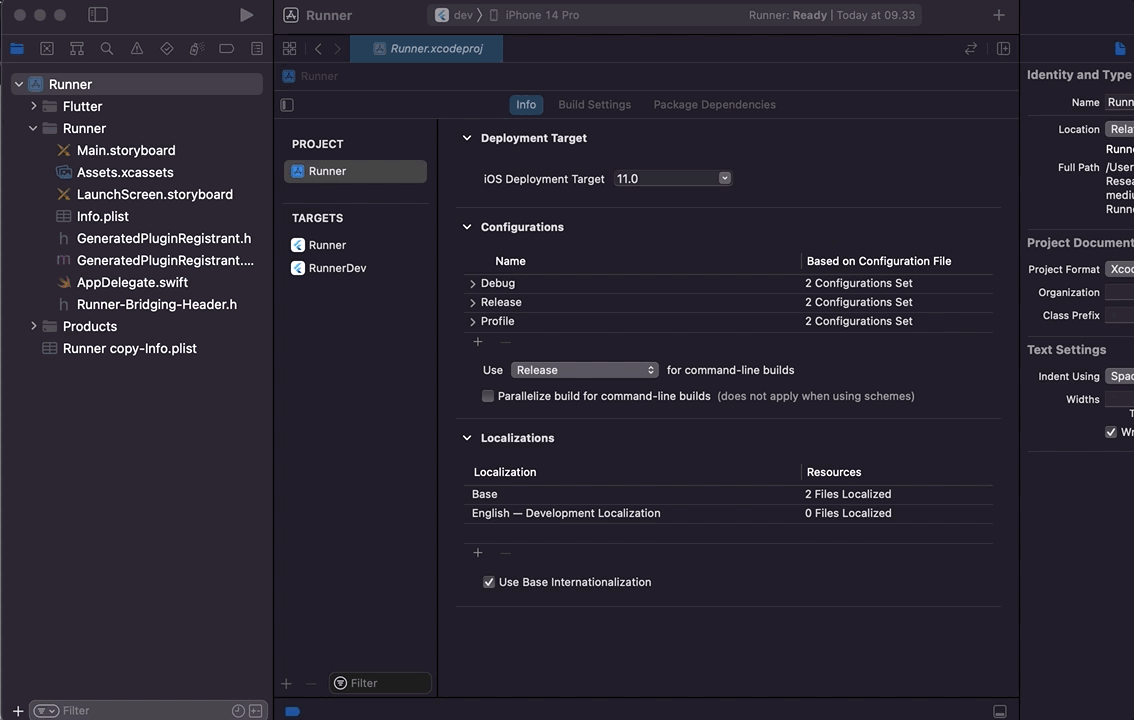Open the Issue navigator warning icon
Screen dimensions: 1134x720
point(137,48)
